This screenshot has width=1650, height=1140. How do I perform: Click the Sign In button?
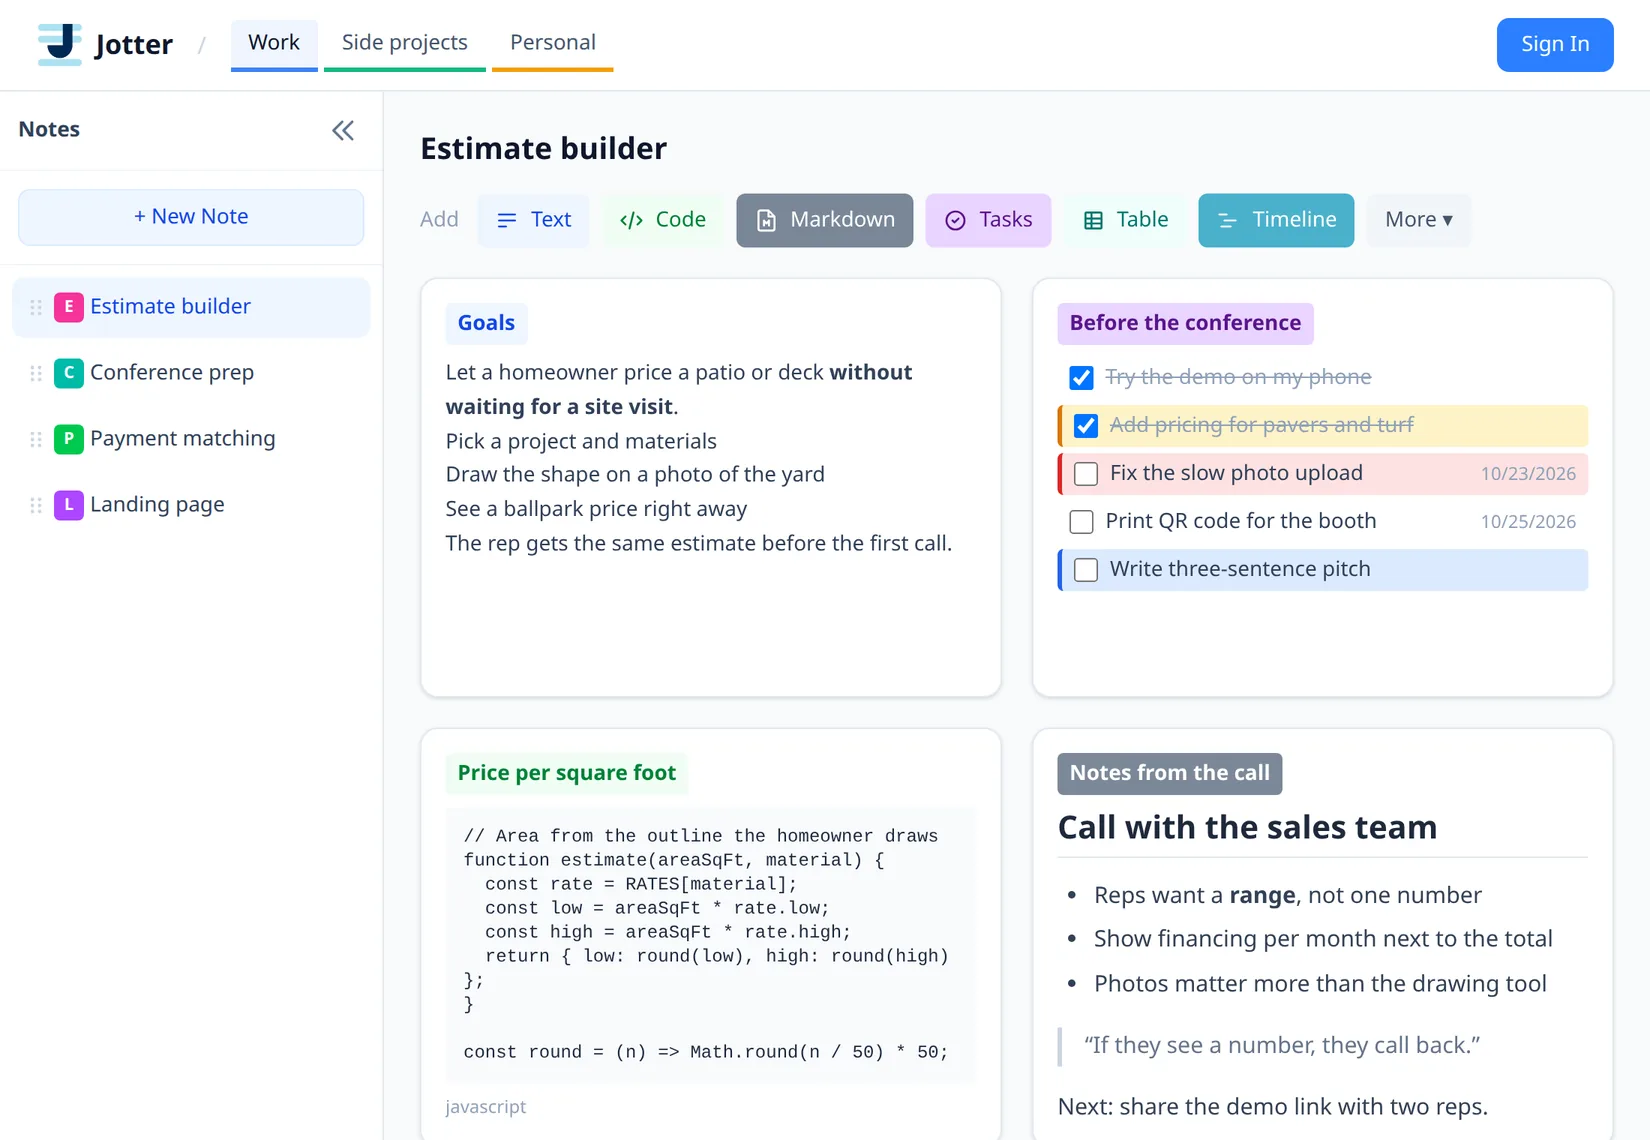[x=1555, y=45]
